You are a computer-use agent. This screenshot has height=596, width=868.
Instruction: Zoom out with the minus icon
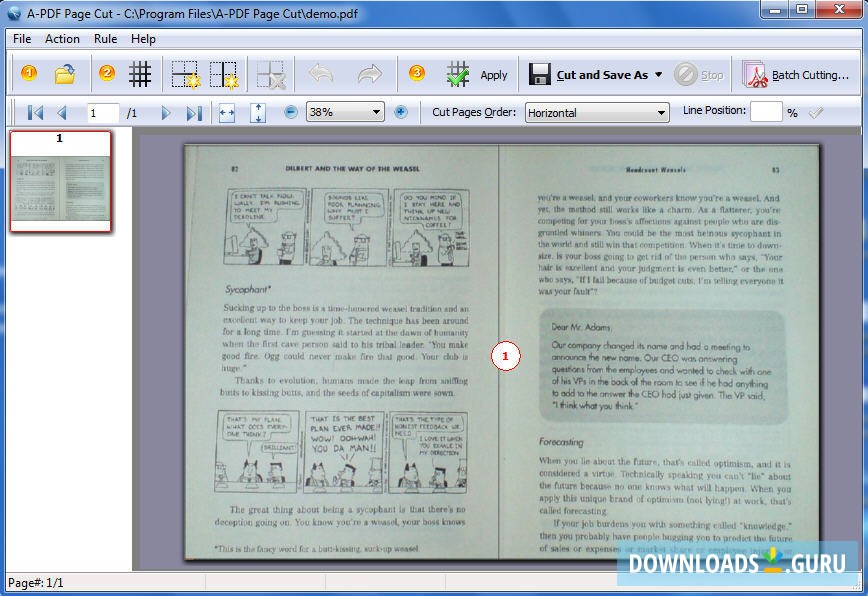pyautogui.click(x=291, y=112)
